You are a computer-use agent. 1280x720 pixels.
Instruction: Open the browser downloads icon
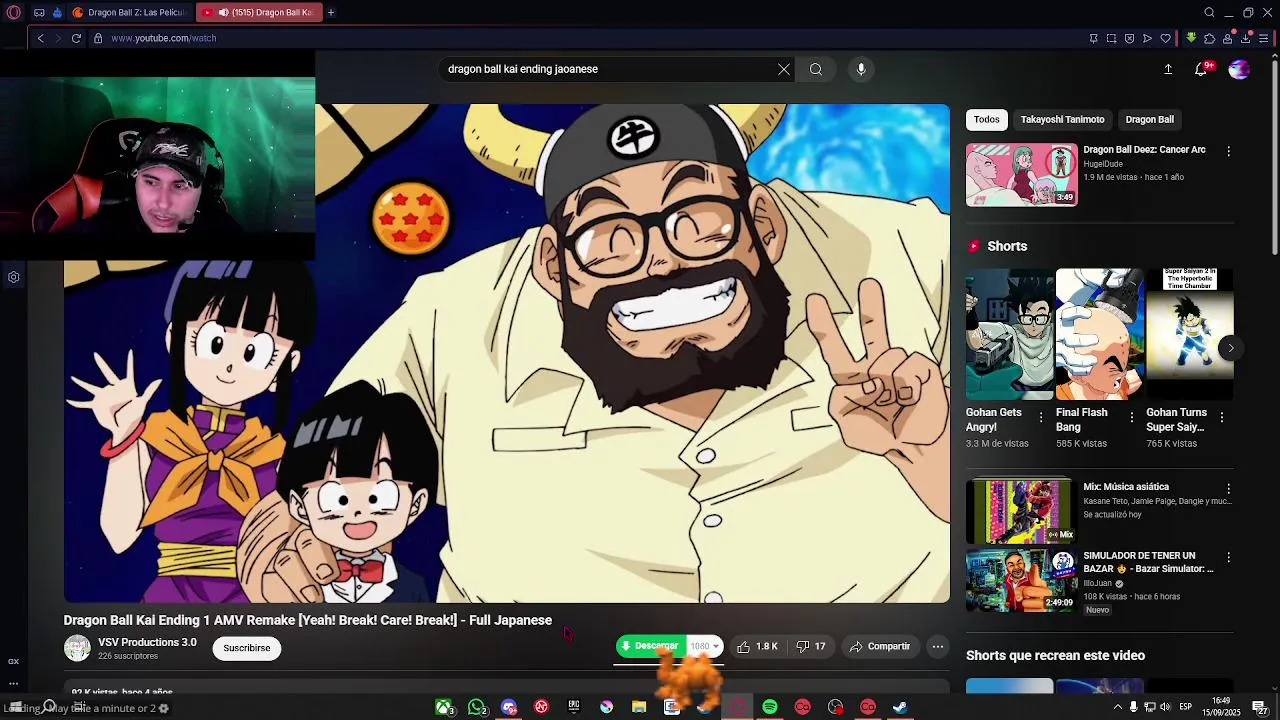[x=1245, y=38]
